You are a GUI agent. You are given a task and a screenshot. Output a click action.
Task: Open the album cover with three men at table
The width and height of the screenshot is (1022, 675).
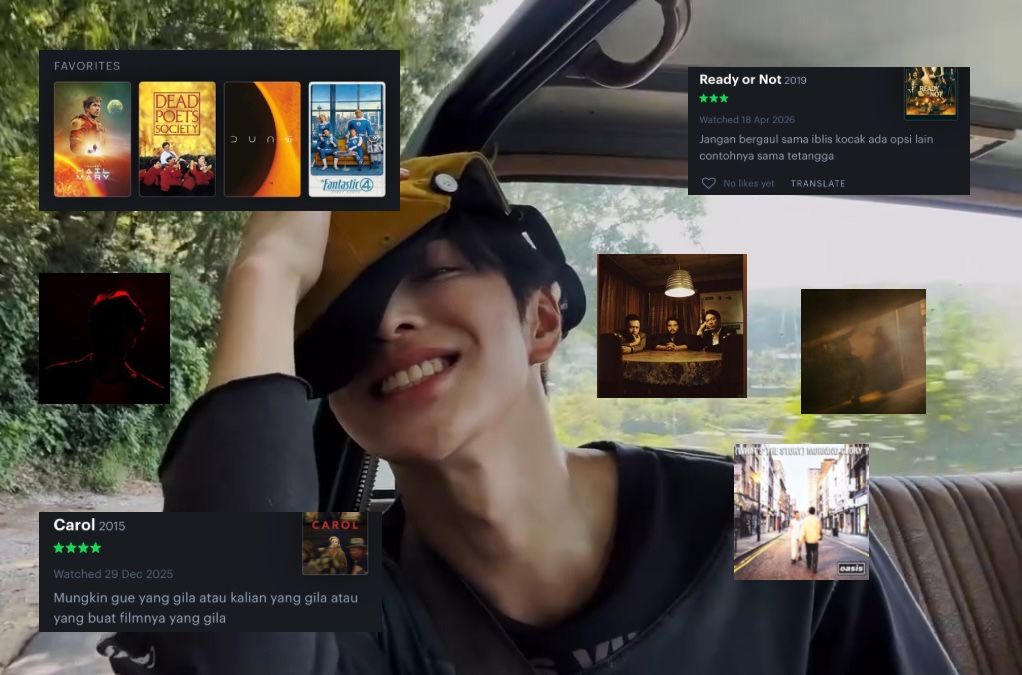click(672, 326)
